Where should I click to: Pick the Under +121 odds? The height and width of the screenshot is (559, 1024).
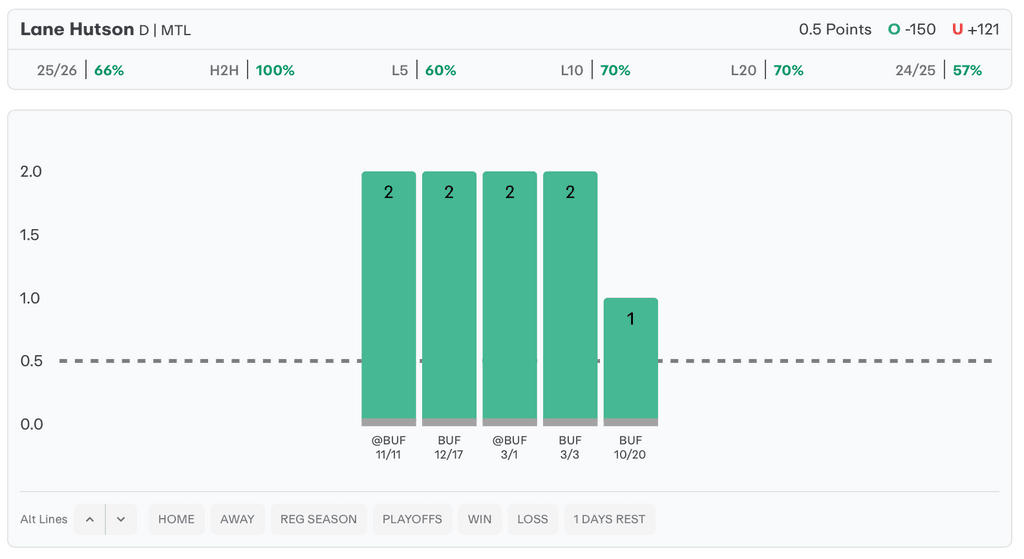[975, 29]
